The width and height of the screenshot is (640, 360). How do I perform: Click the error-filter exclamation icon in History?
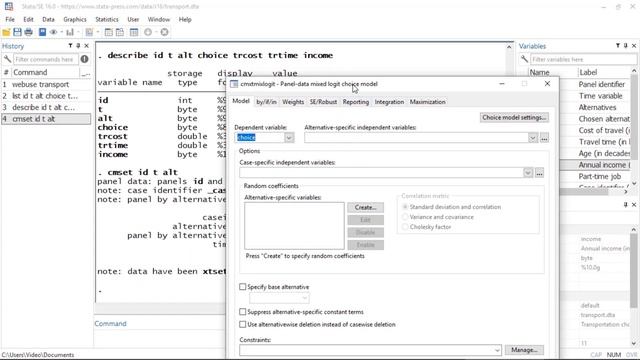tap(84, 59)
